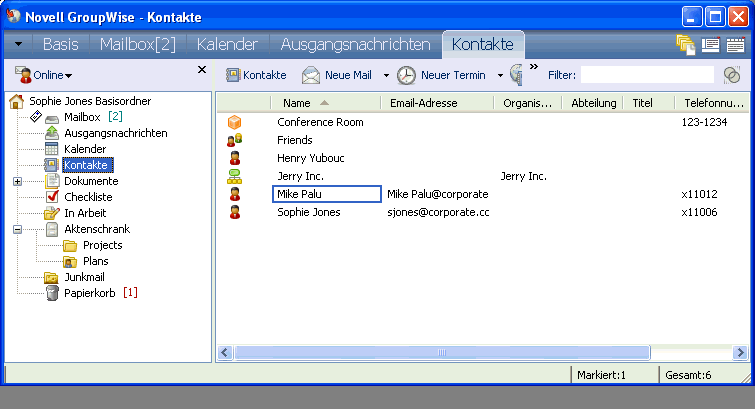Click the Abteilung column header

point(593,103)
